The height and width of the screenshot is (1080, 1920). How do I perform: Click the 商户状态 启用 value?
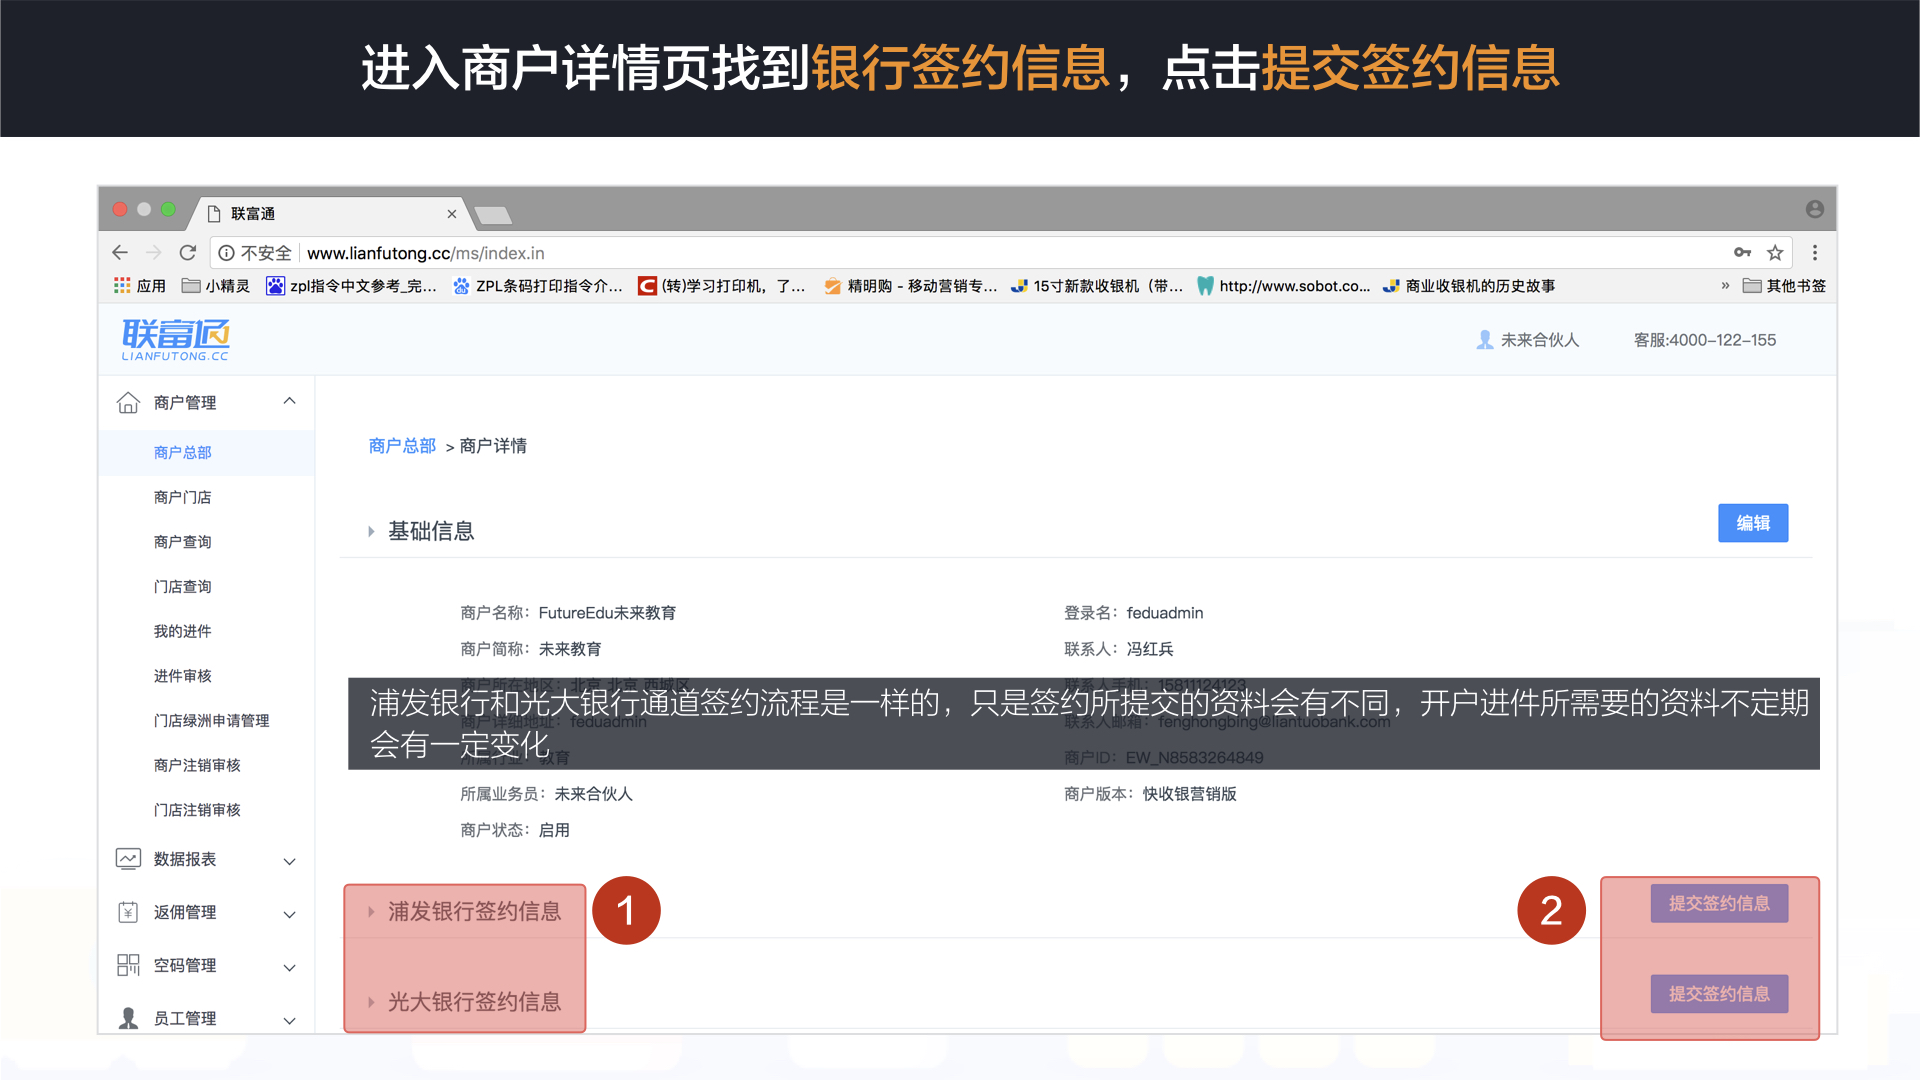[x=554, y=830]
